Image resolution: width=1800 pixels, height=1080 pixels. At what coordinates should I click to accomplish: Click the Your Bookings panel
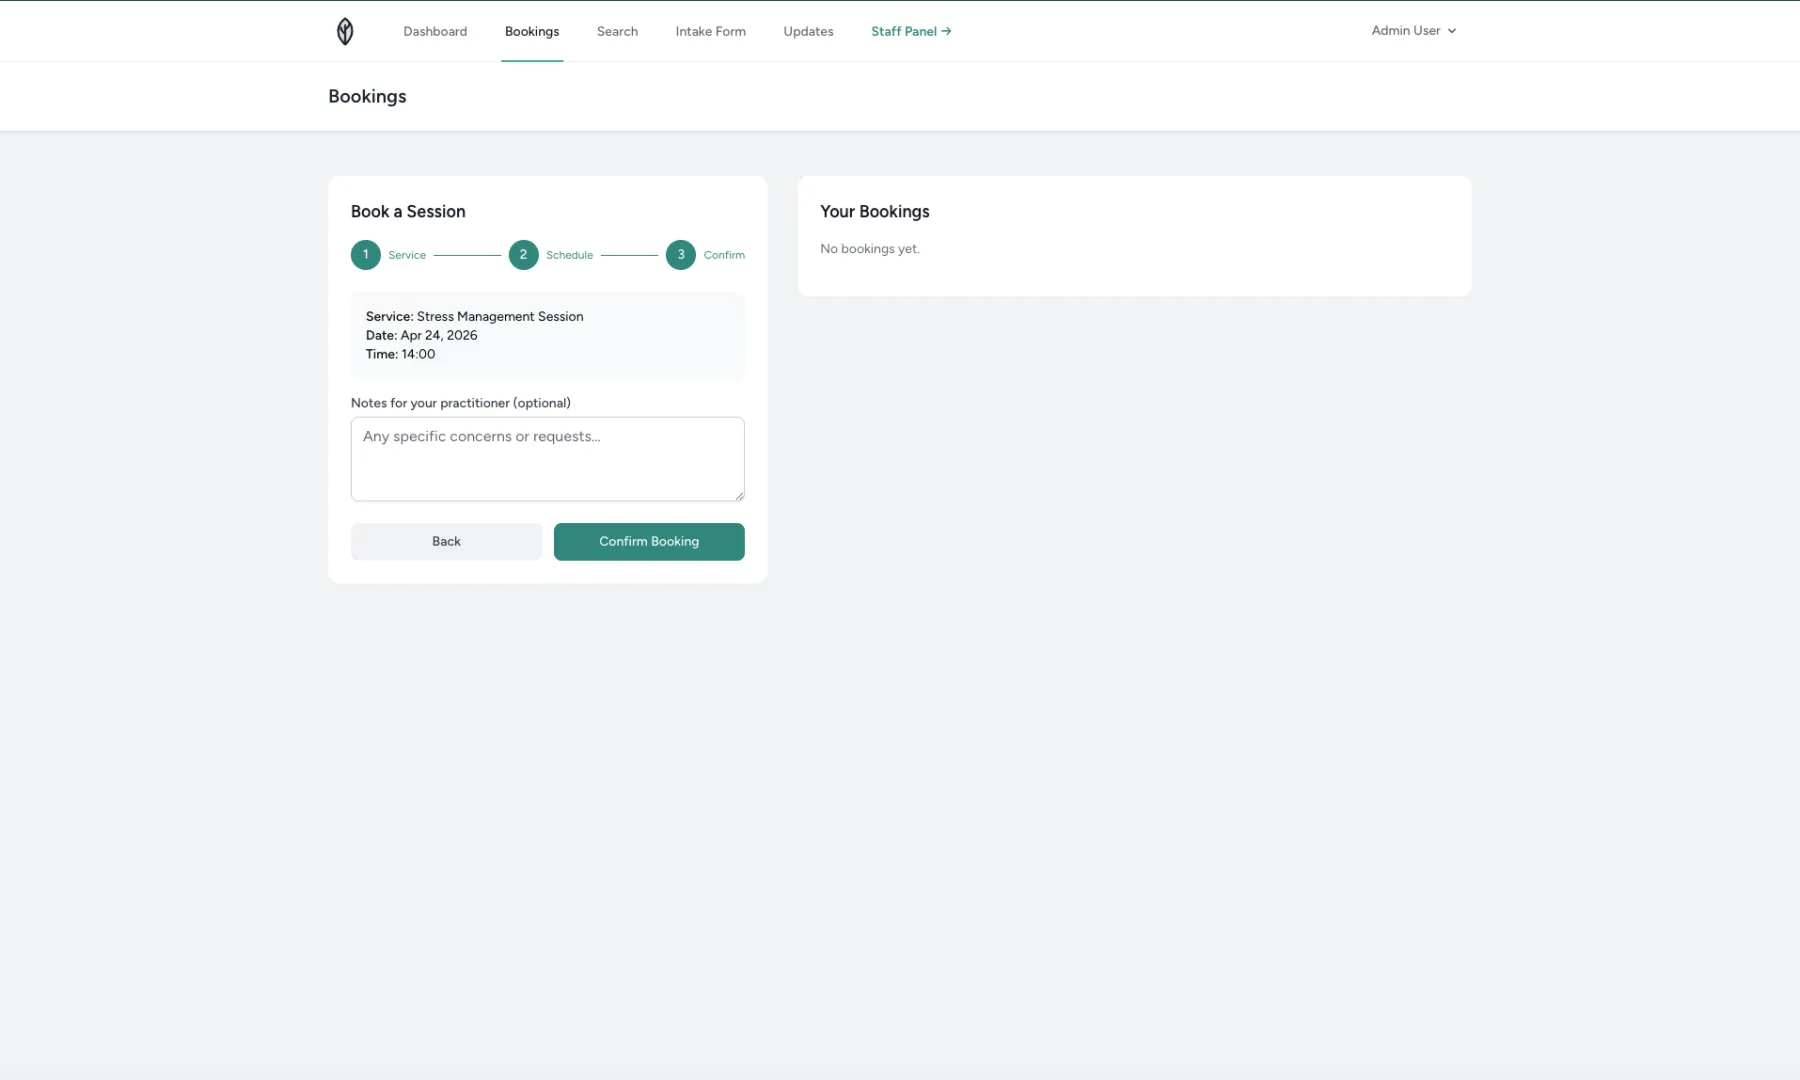[x=1134, y=235]
